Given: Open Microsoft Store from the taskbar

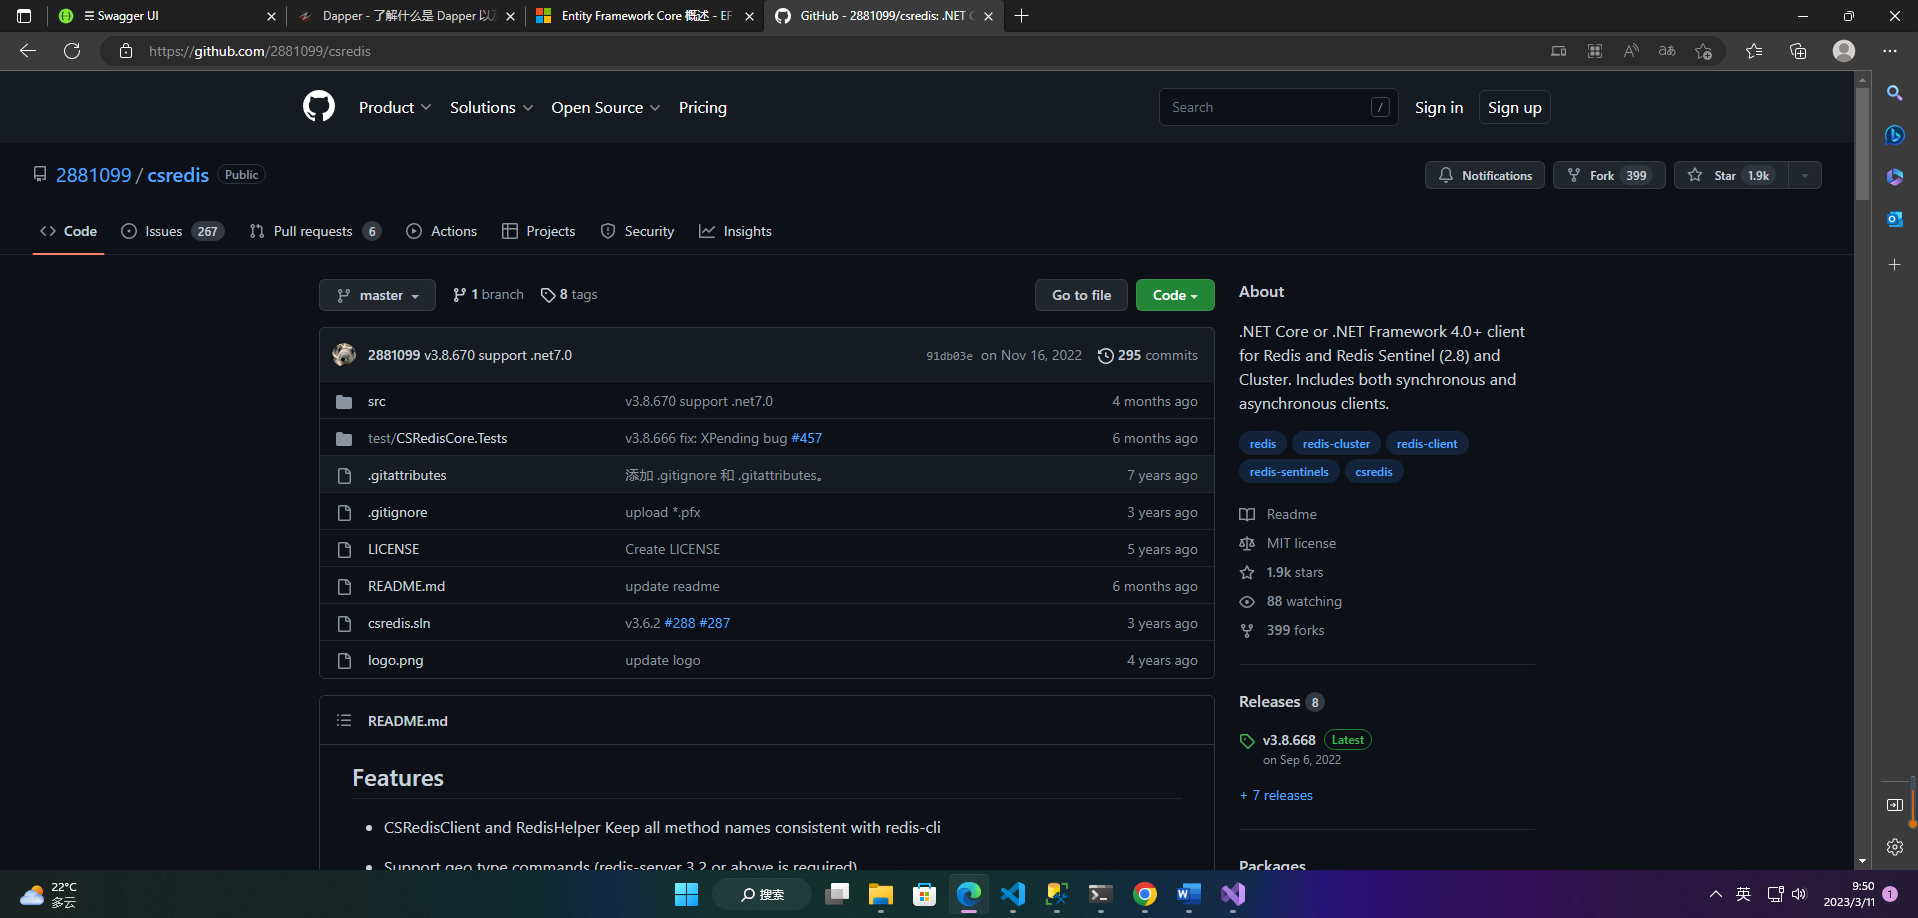Looking at the screenshot, I should coord(924,894).
